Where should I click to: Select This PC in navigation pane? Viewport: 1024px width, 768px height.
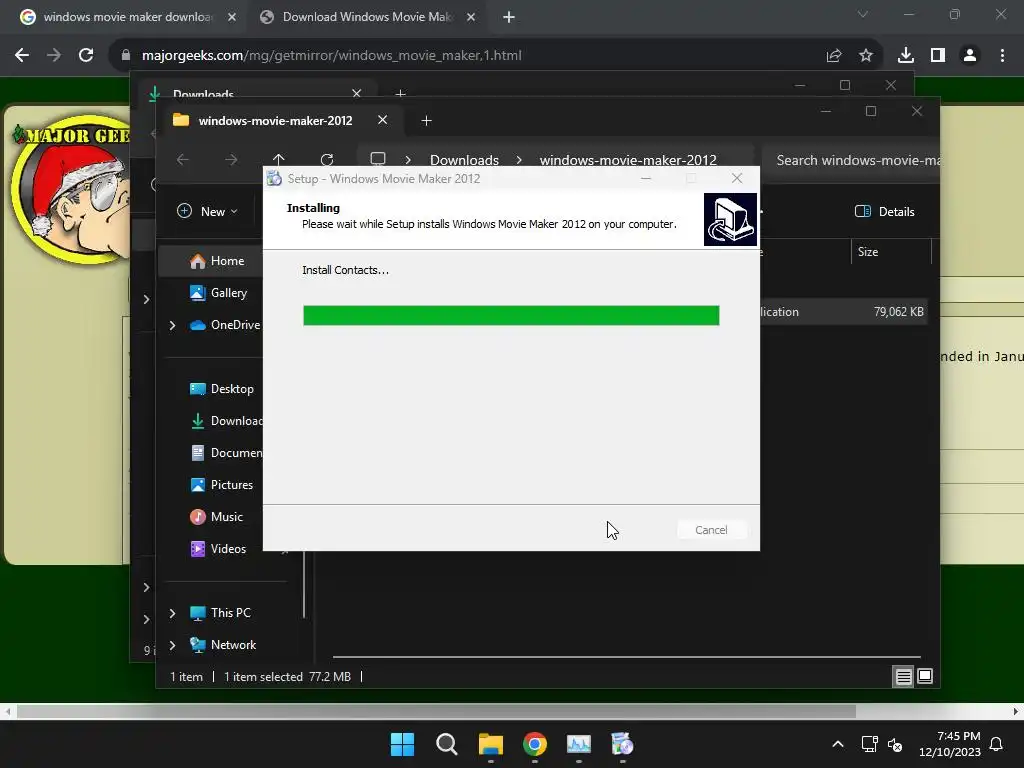point(220,613)
